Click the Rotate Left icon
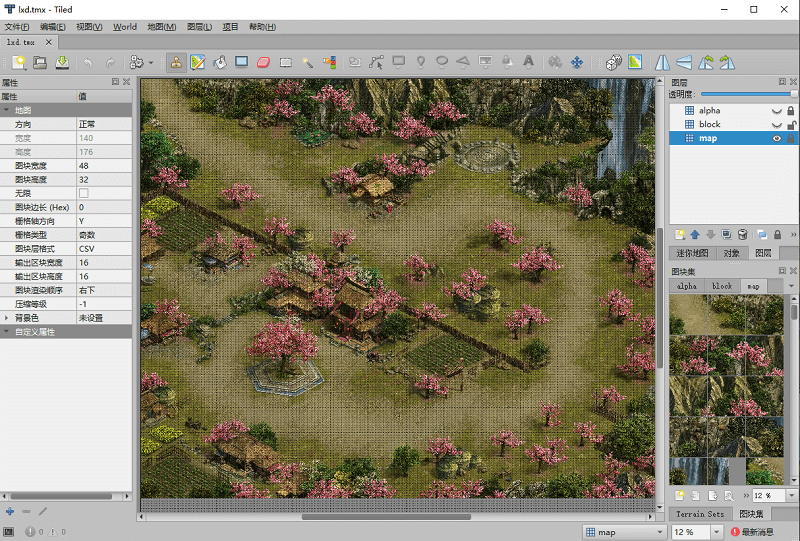The height and width of the screenshot is (541, 800). click(x=706, y=62)
